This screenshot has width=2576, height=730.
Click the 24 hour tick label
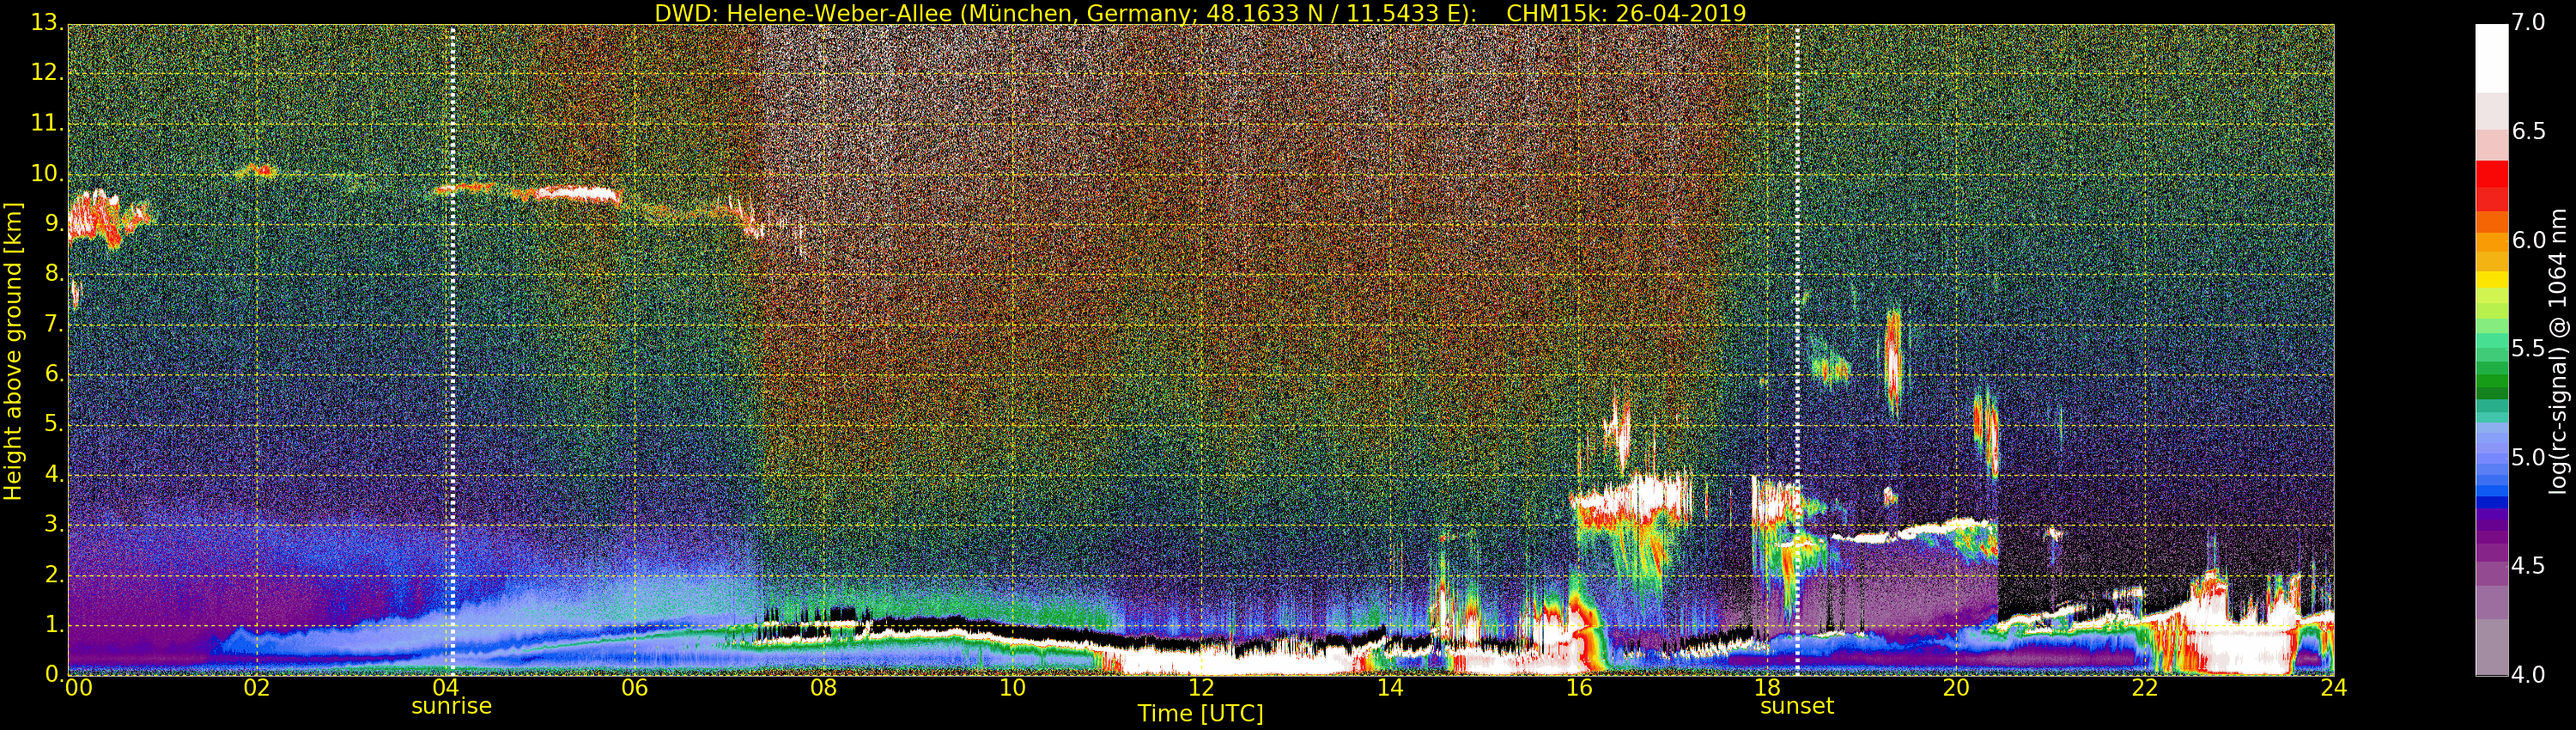pyautogui.click(x=2334, y=688)
